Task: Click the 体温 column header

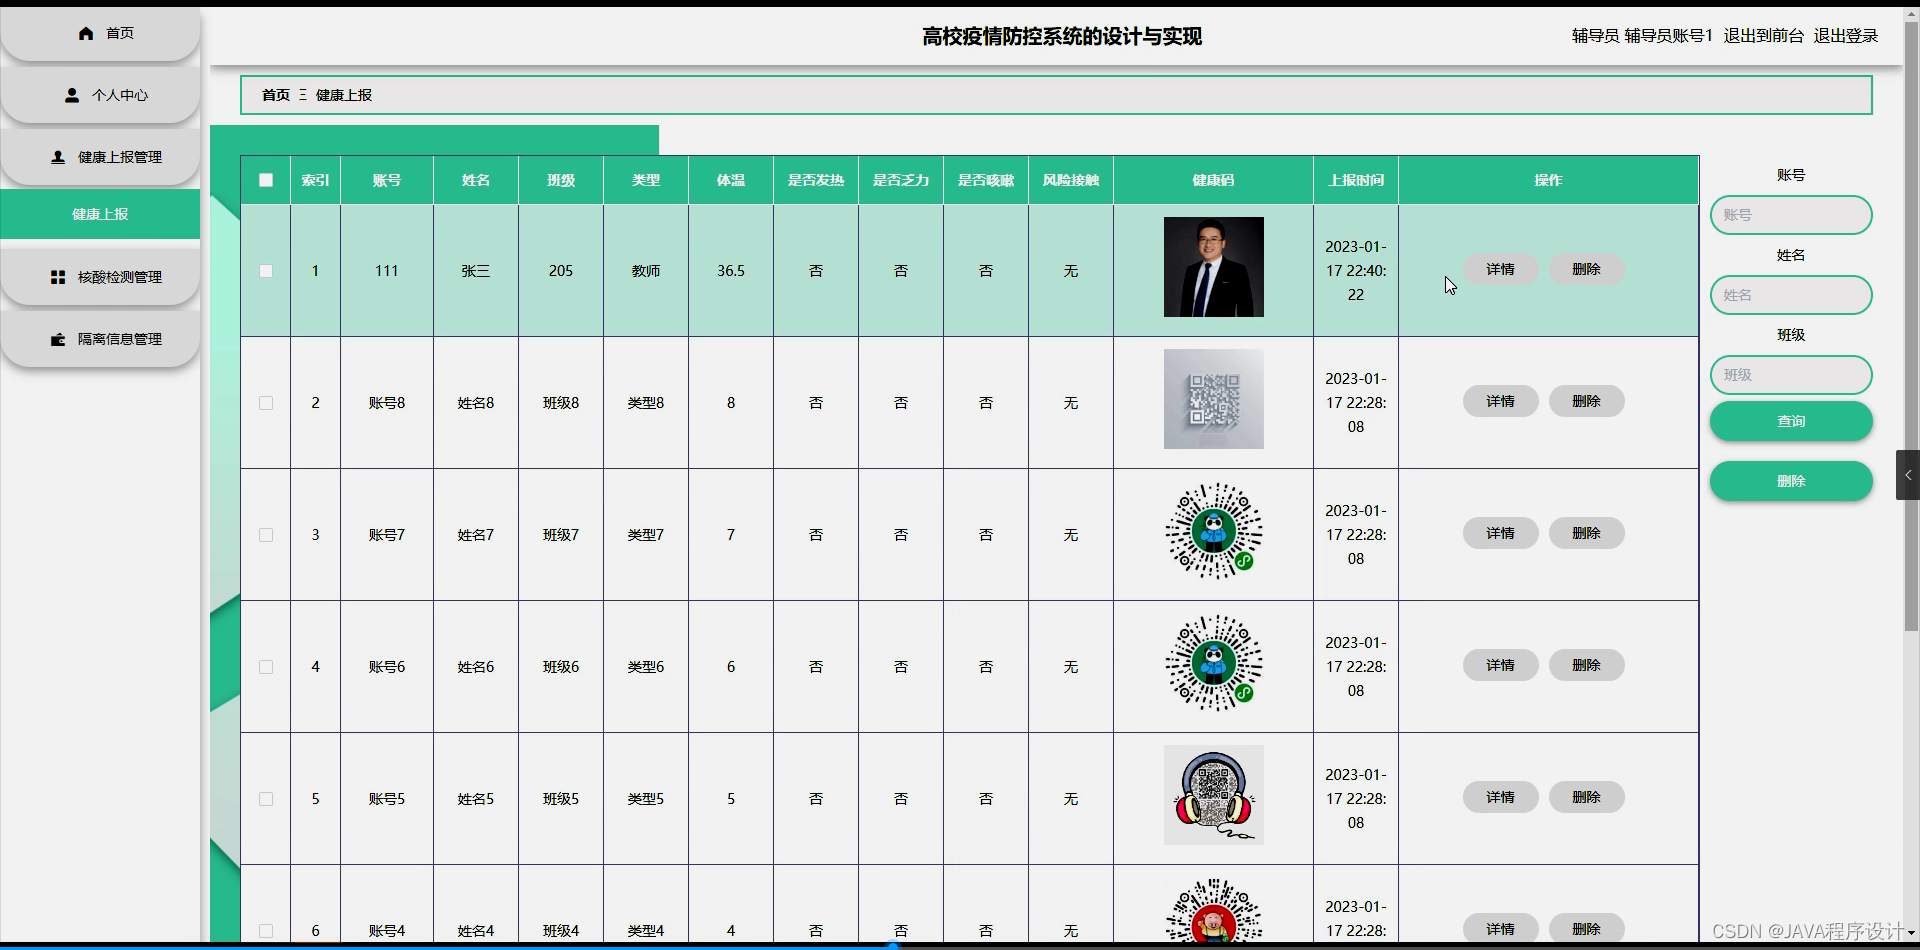Action: tap(731, 180)
